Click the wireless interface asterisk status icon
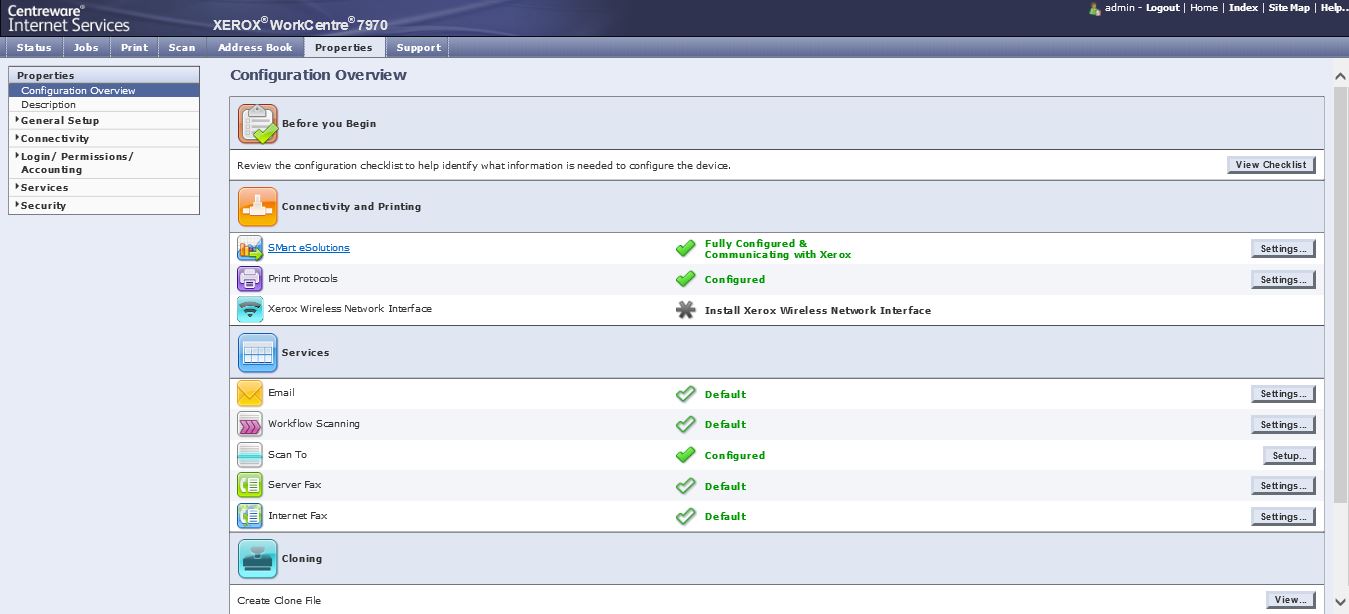Image resolution: width=1349 pixels, height=614 pixels. [685, 310]
